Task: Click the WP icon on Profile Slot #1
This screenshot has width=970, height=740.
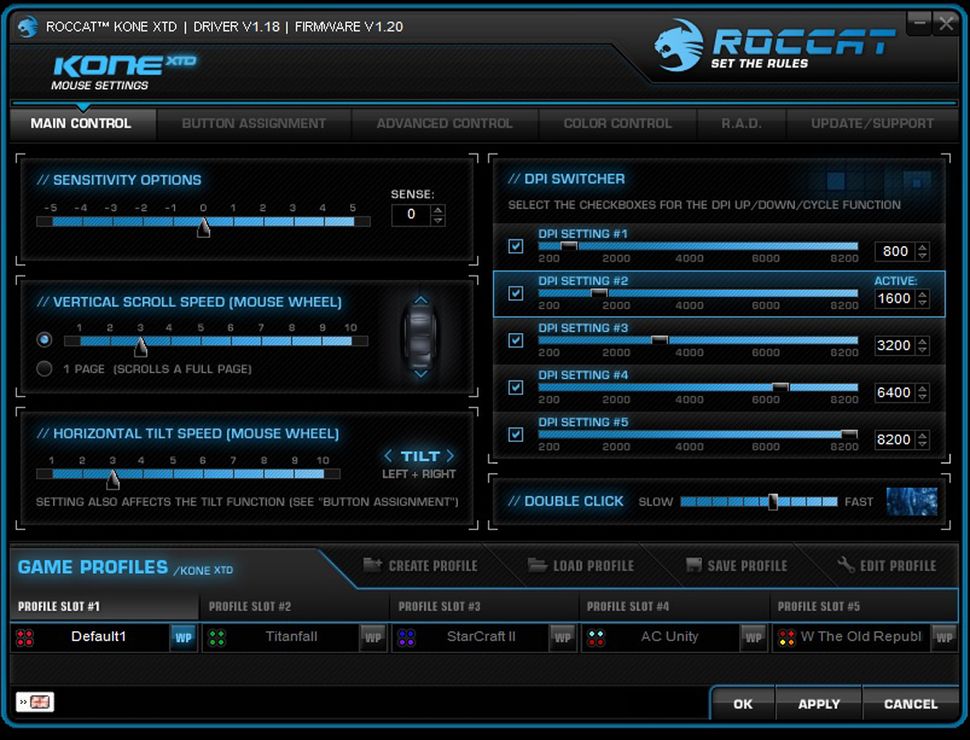Action: (183, 637)
